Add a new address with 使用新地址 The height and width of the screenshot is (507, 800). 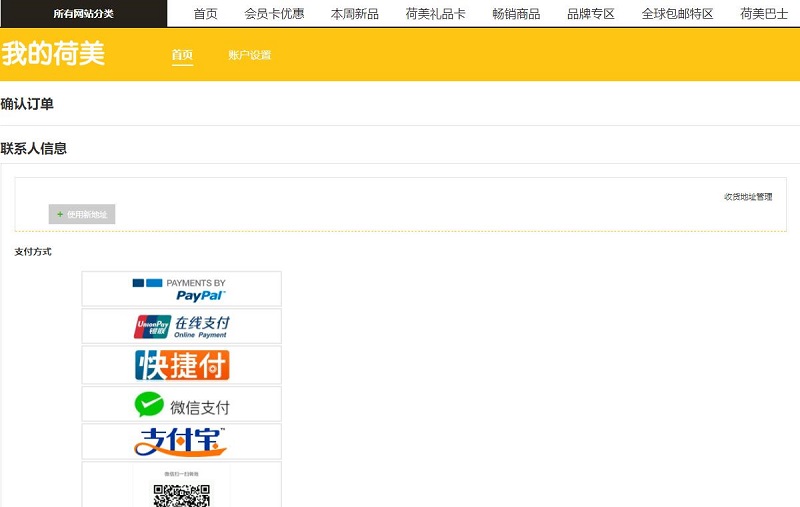point(82,214)
